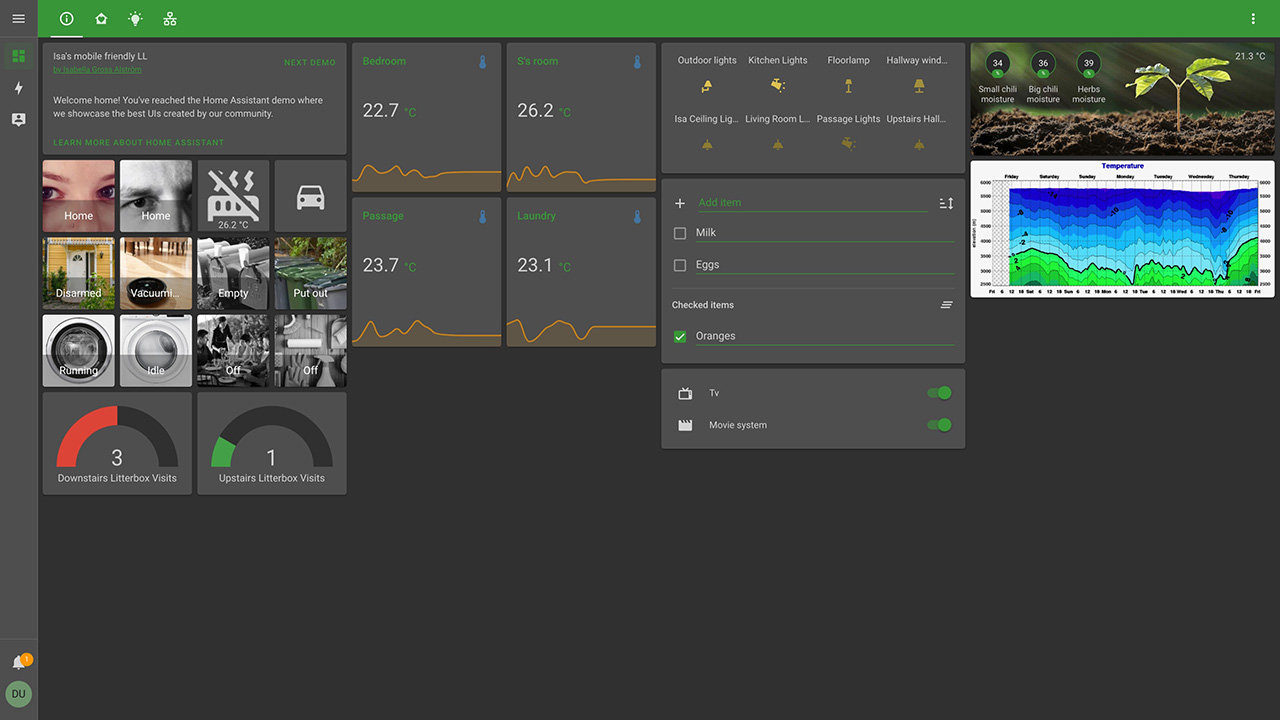Switch to the lightbulb tab in the top bar
This screenshot has width=1280, height=720.
(x=135, y=18)
